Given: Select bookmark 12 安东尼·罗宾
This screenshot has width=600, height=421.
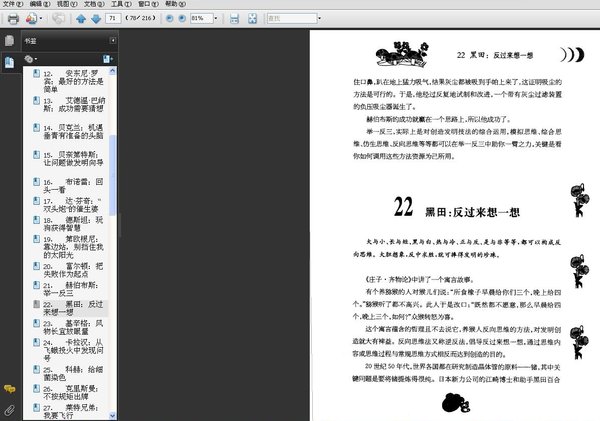Looking at the screenshot, I should point(73,81).
